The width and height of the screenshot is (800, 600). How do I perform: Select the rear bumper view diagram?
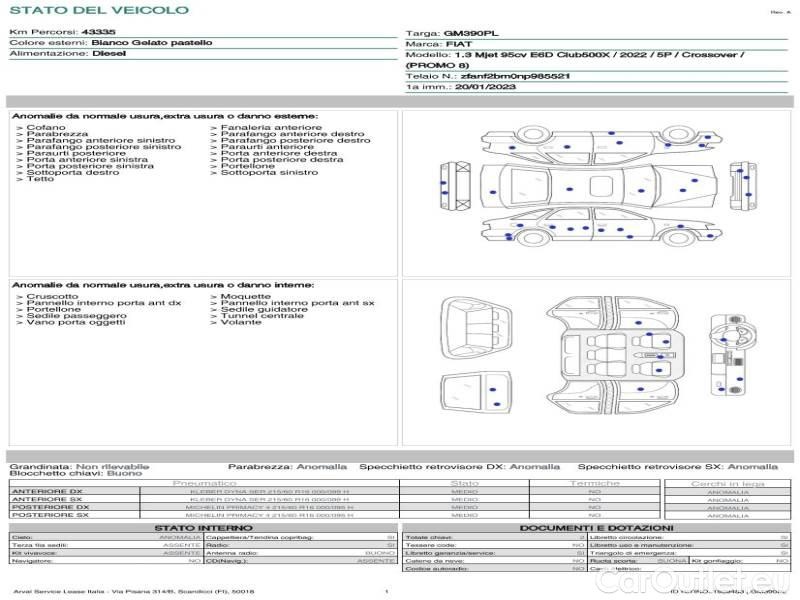click(x=455, y=186)
